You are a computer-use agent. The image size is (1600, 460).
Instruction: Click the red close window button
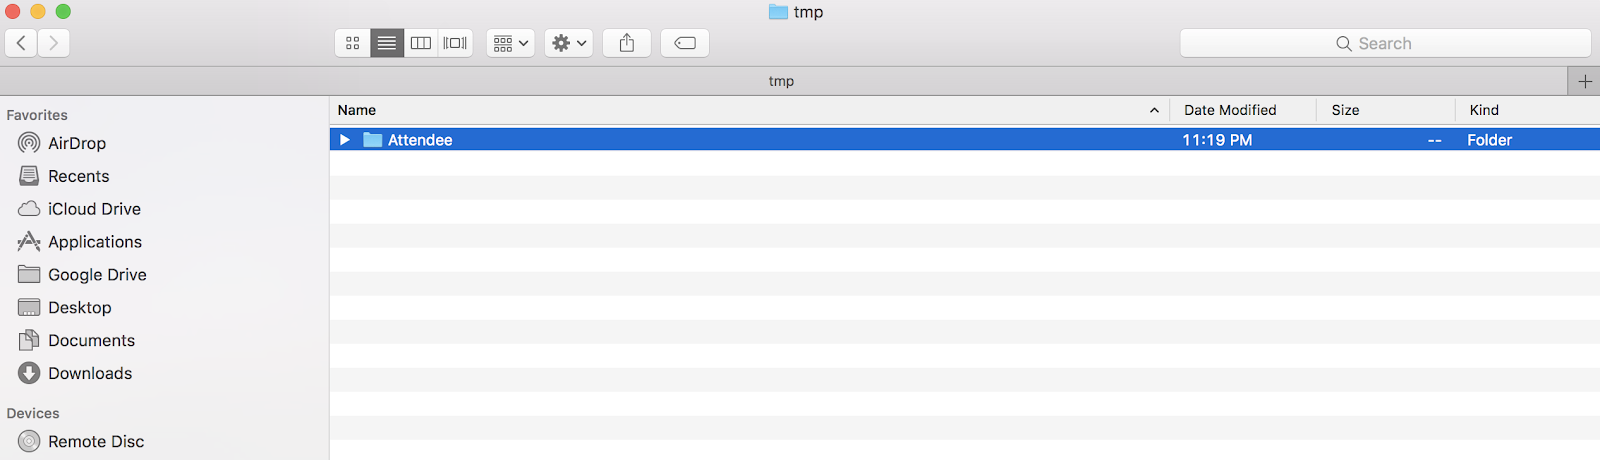(x=12, y=11)
